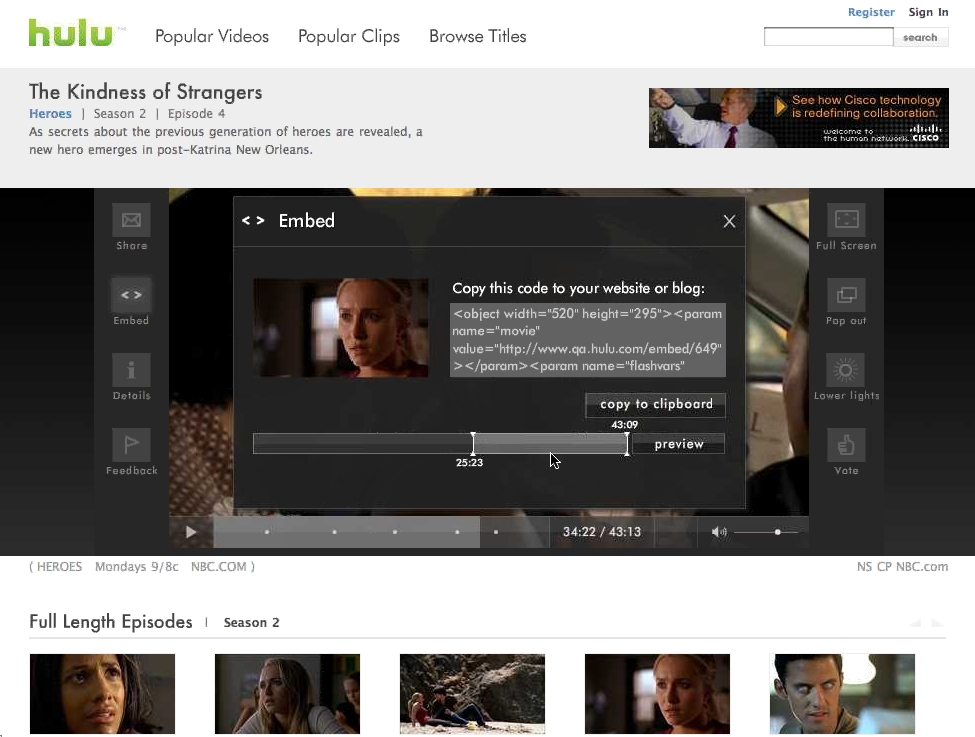Jump to the first chapter dot on the seek bar

pos(267,532)
